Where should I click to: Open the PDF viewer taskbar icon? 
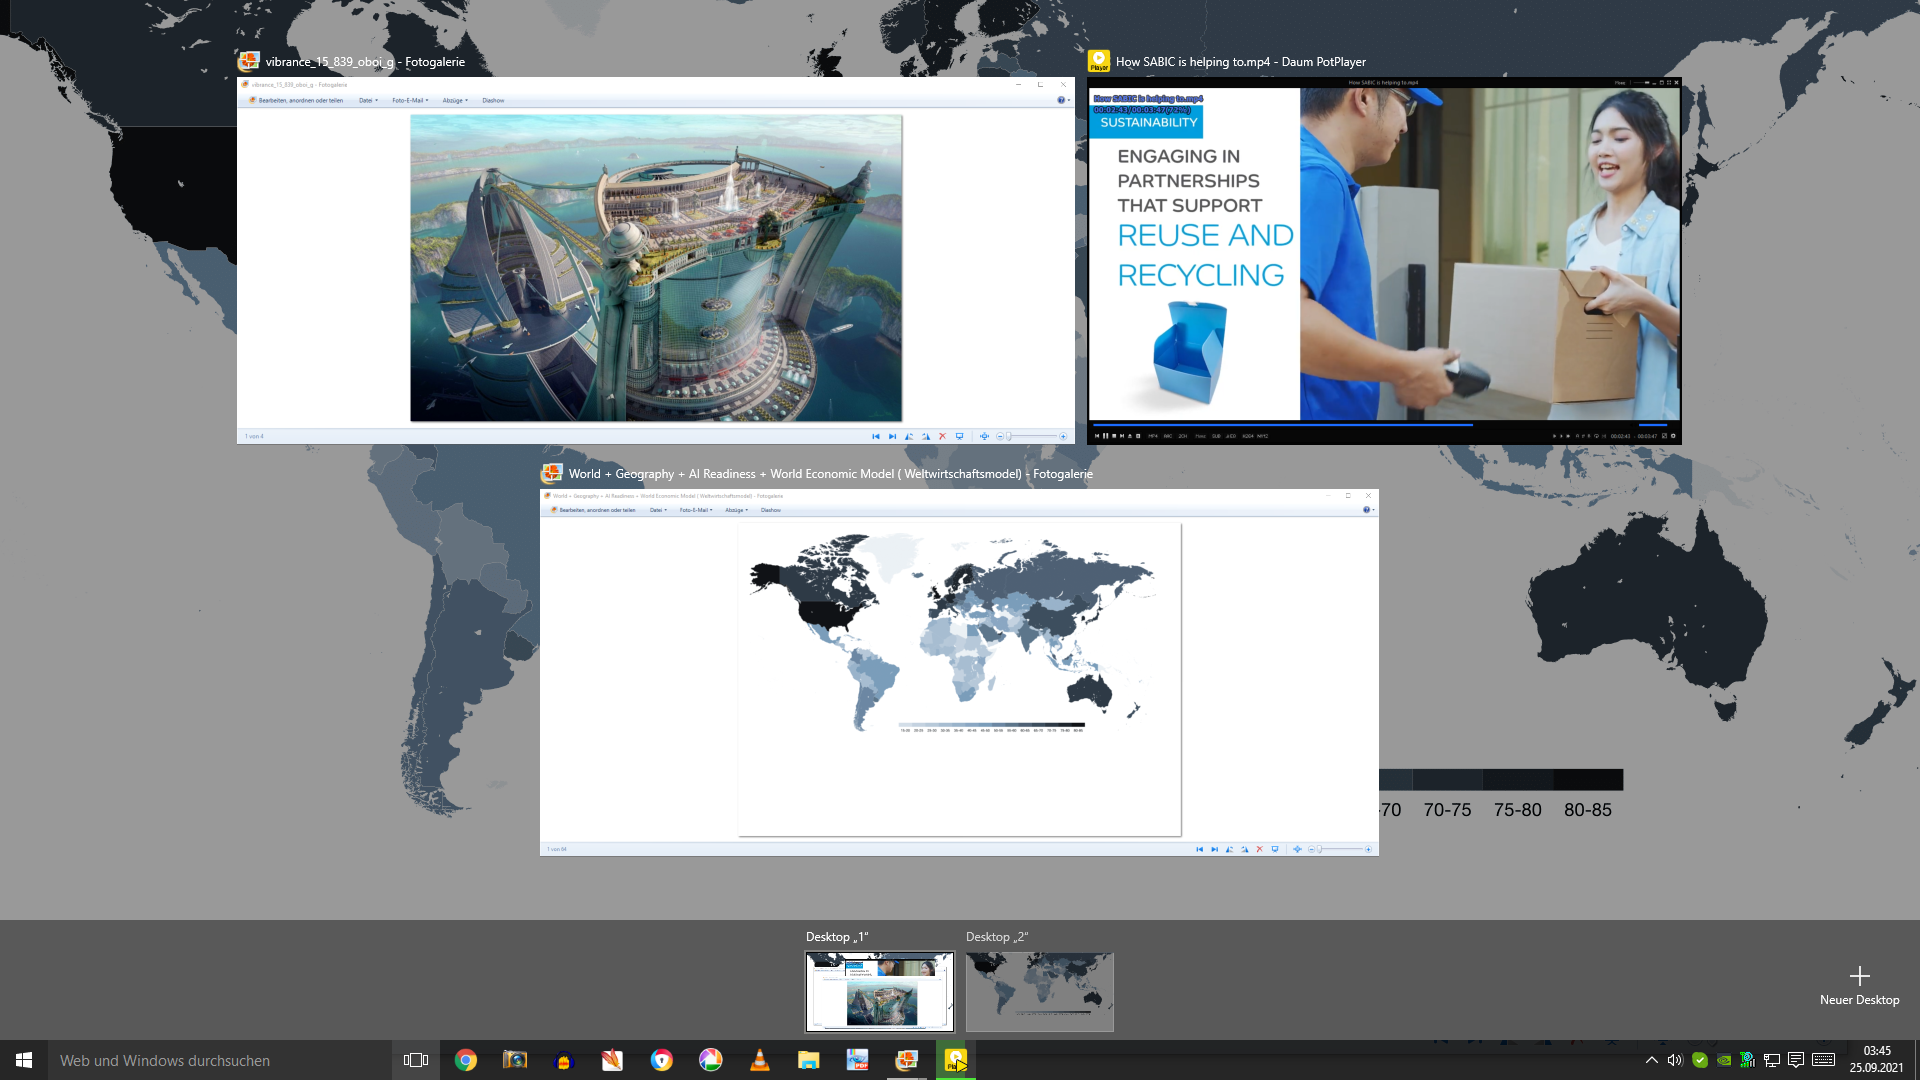pyautogui.click(x=858, y=1060)
